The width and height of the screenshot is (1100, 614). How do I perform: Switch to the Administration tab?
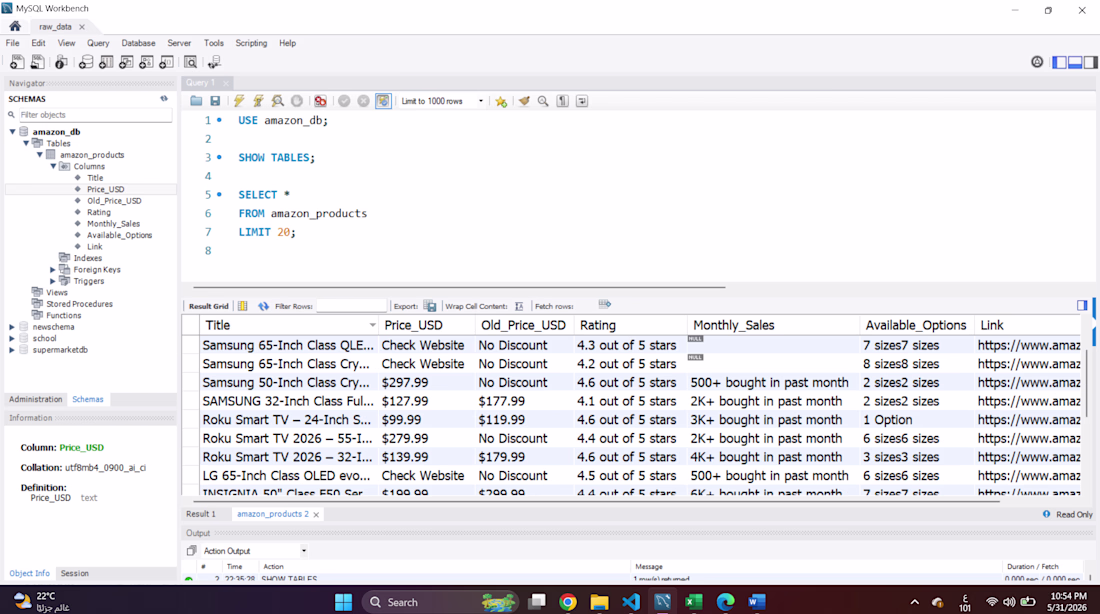click(x=36, y=399)
